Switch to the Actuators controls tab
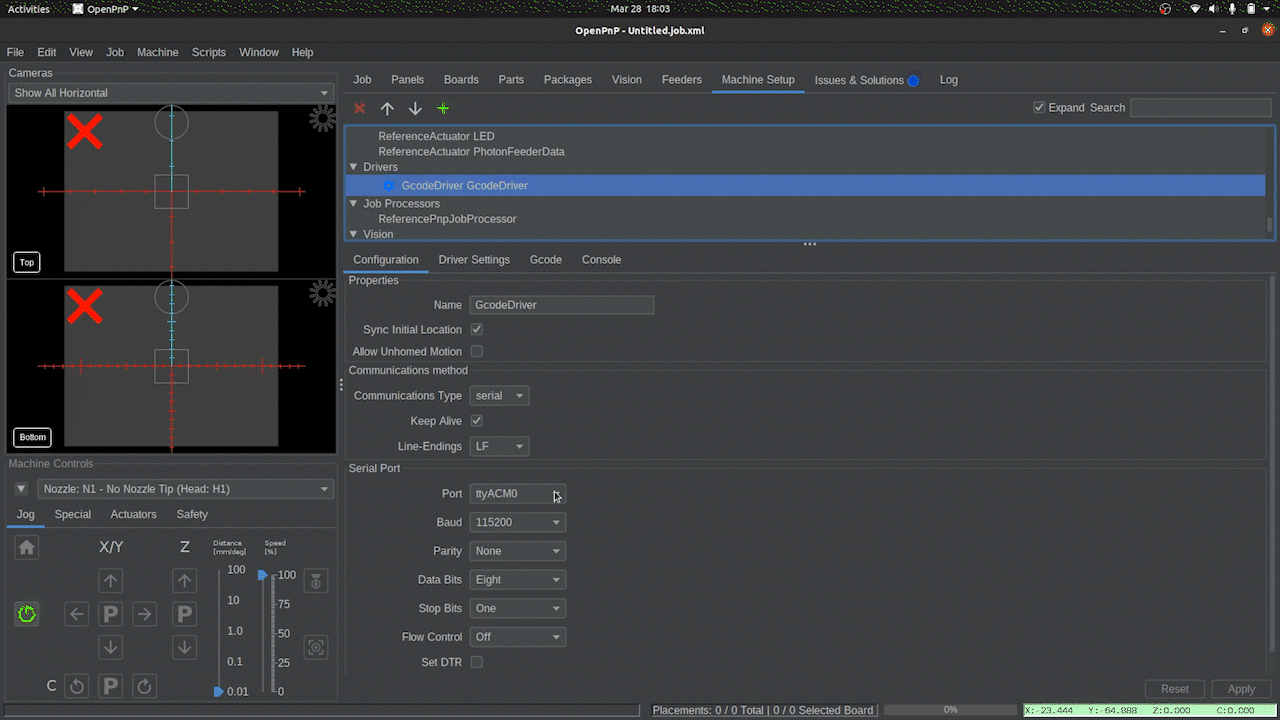1280x720 pixels. tap(134, 515)
